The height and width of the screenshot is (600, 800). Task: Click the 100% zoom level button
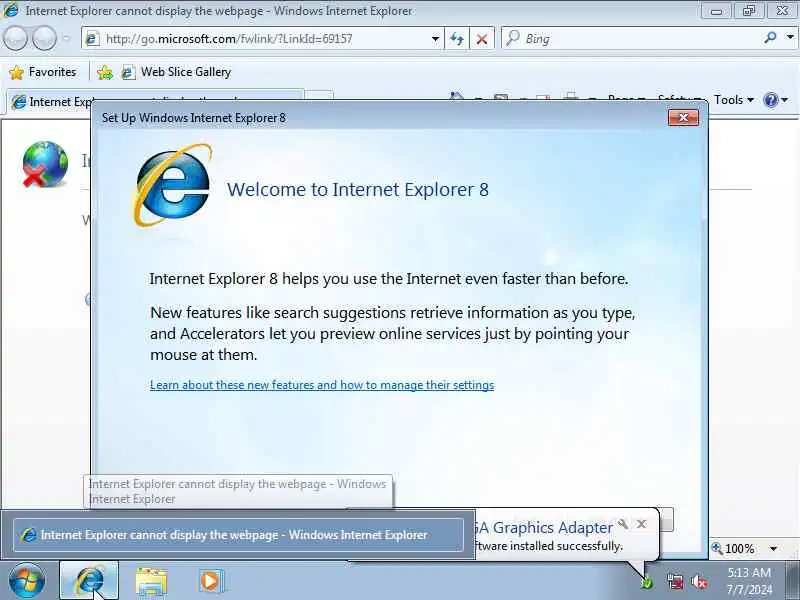734,548
